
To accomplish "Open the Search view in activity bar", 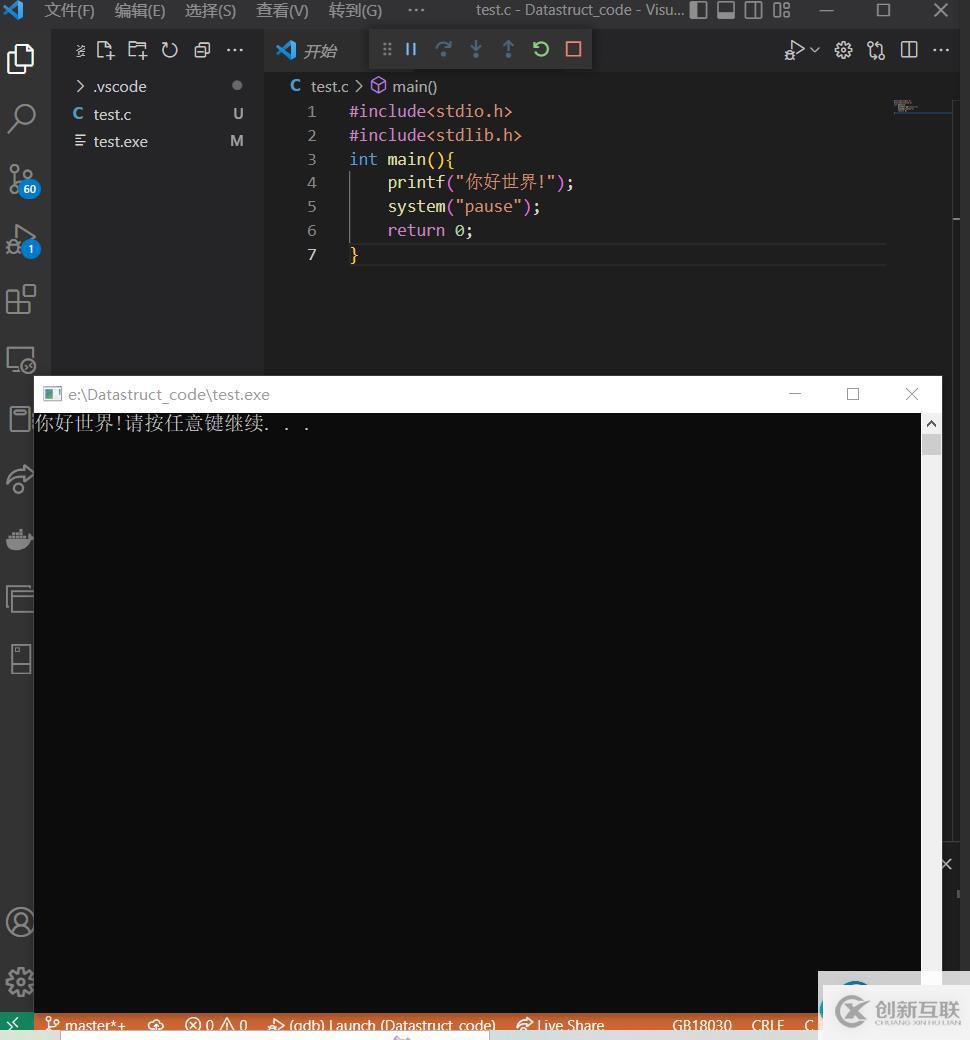I will 21,118.
